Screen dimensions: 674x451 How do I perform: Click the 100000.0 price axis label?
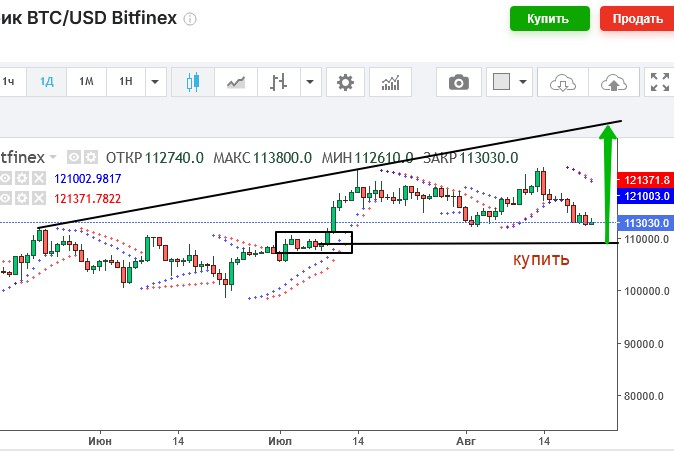click(646, 291)
